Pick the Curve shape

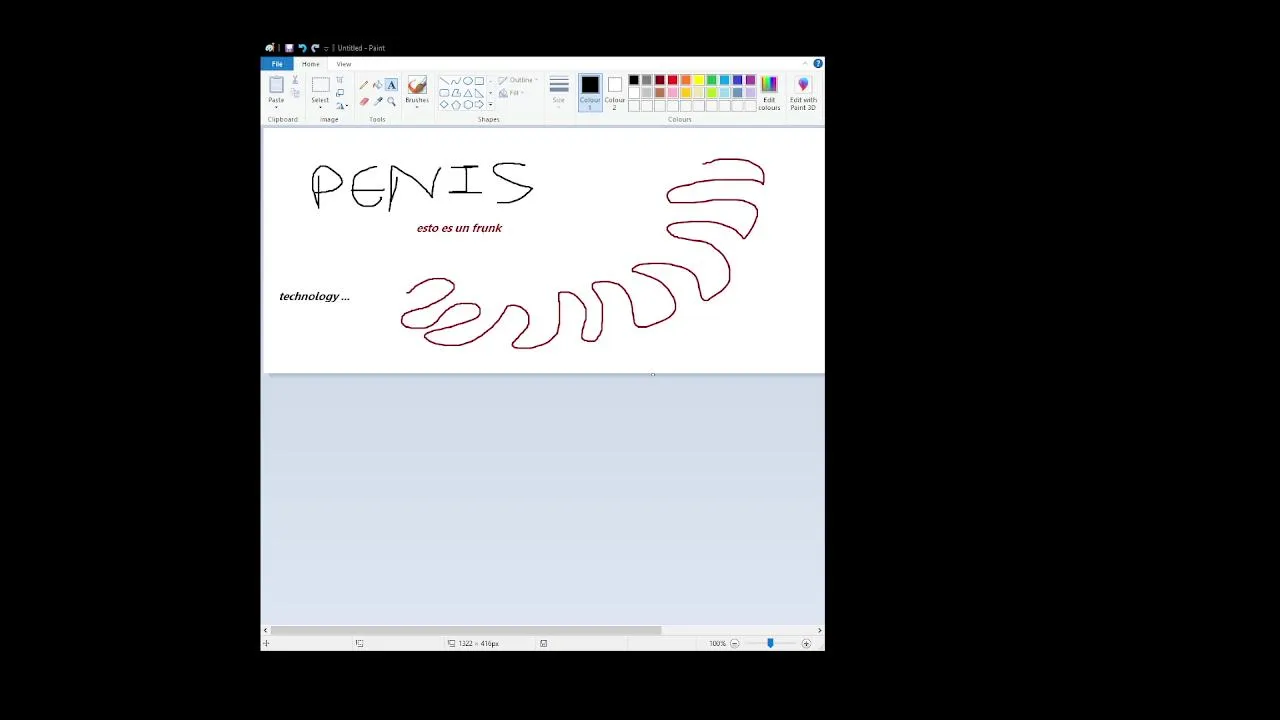pos(455,81)
